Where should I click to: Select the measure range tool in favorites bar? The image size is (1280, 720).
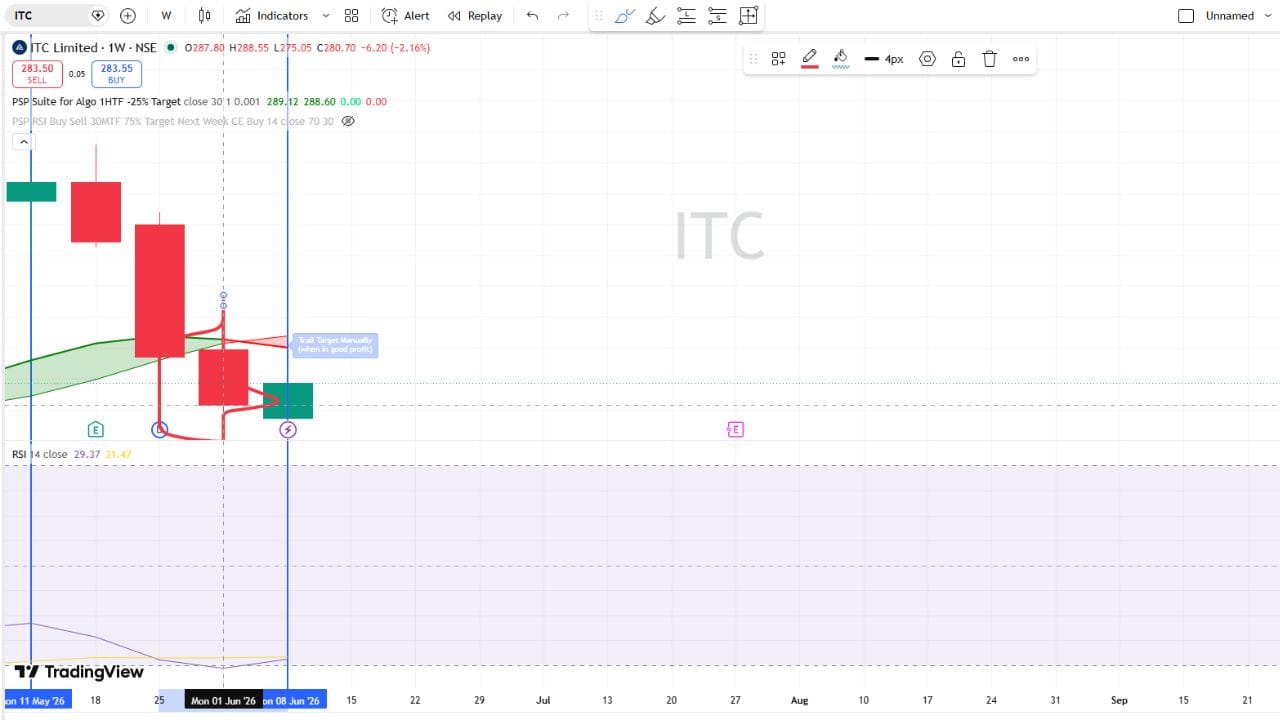[x=748, y=16]
